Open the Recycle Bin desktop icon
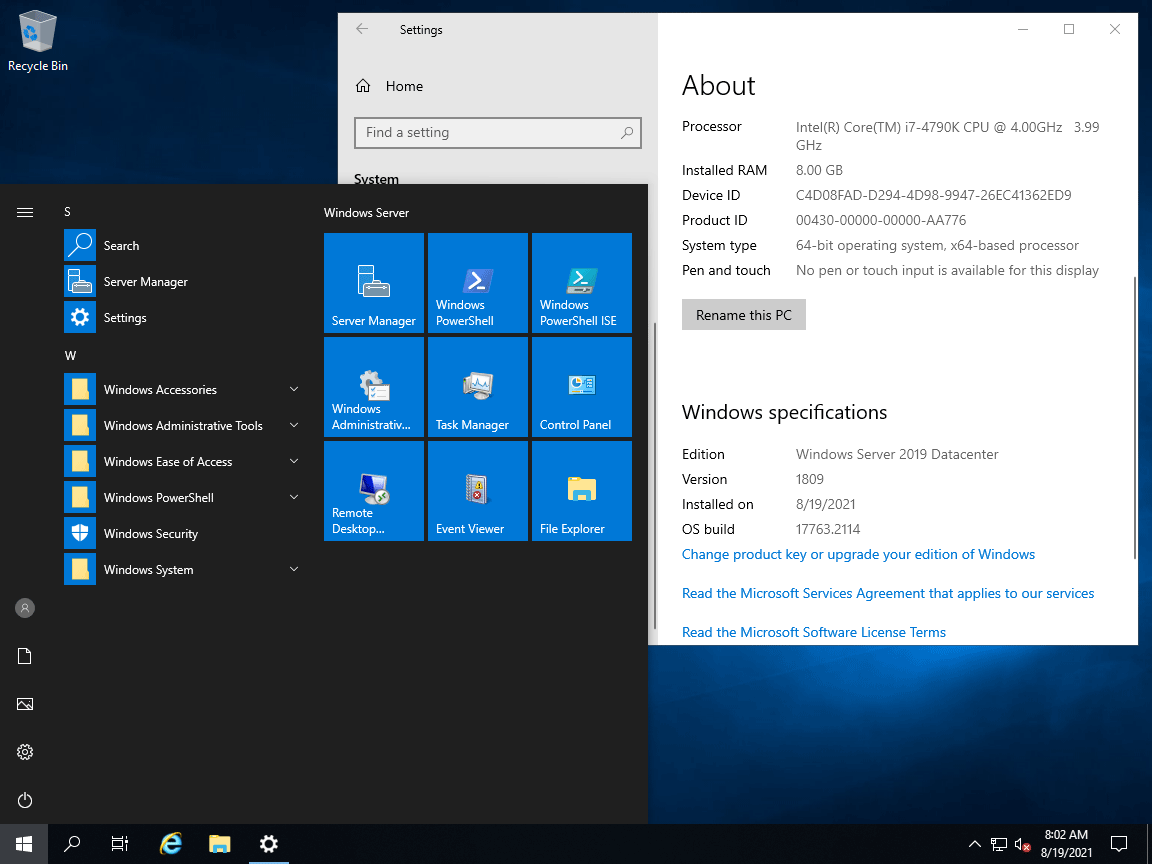 pos(37,40)
